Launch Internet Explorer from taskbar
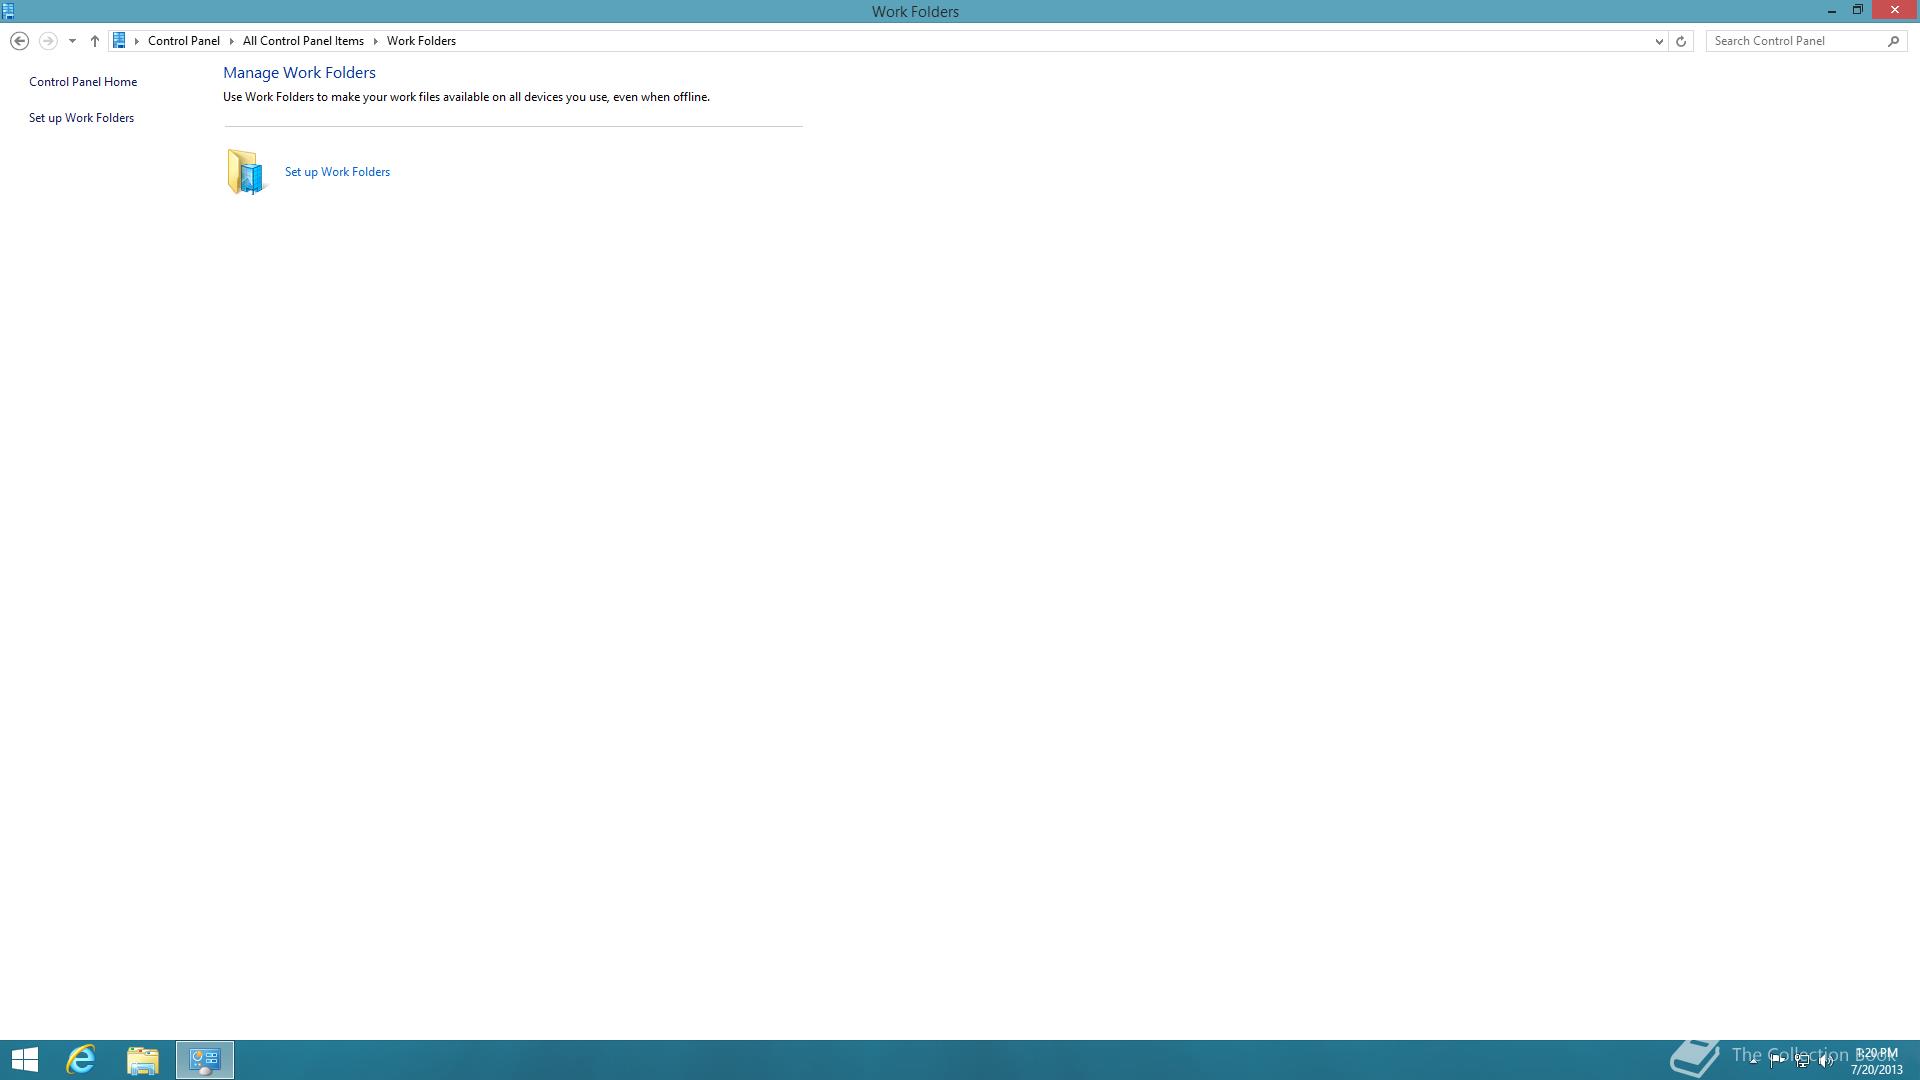Viewport: 1920px width, 1080px height. pyautogui.click(x=81, y=1060)
